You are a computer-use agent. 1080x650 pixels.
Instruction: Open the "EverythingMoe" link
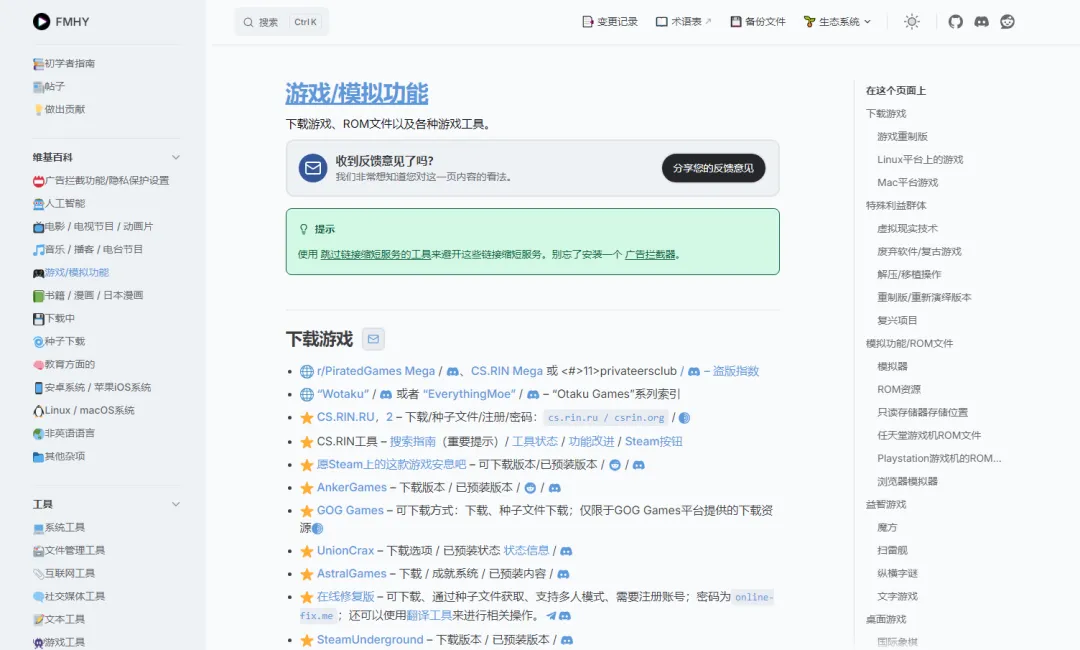469,394
